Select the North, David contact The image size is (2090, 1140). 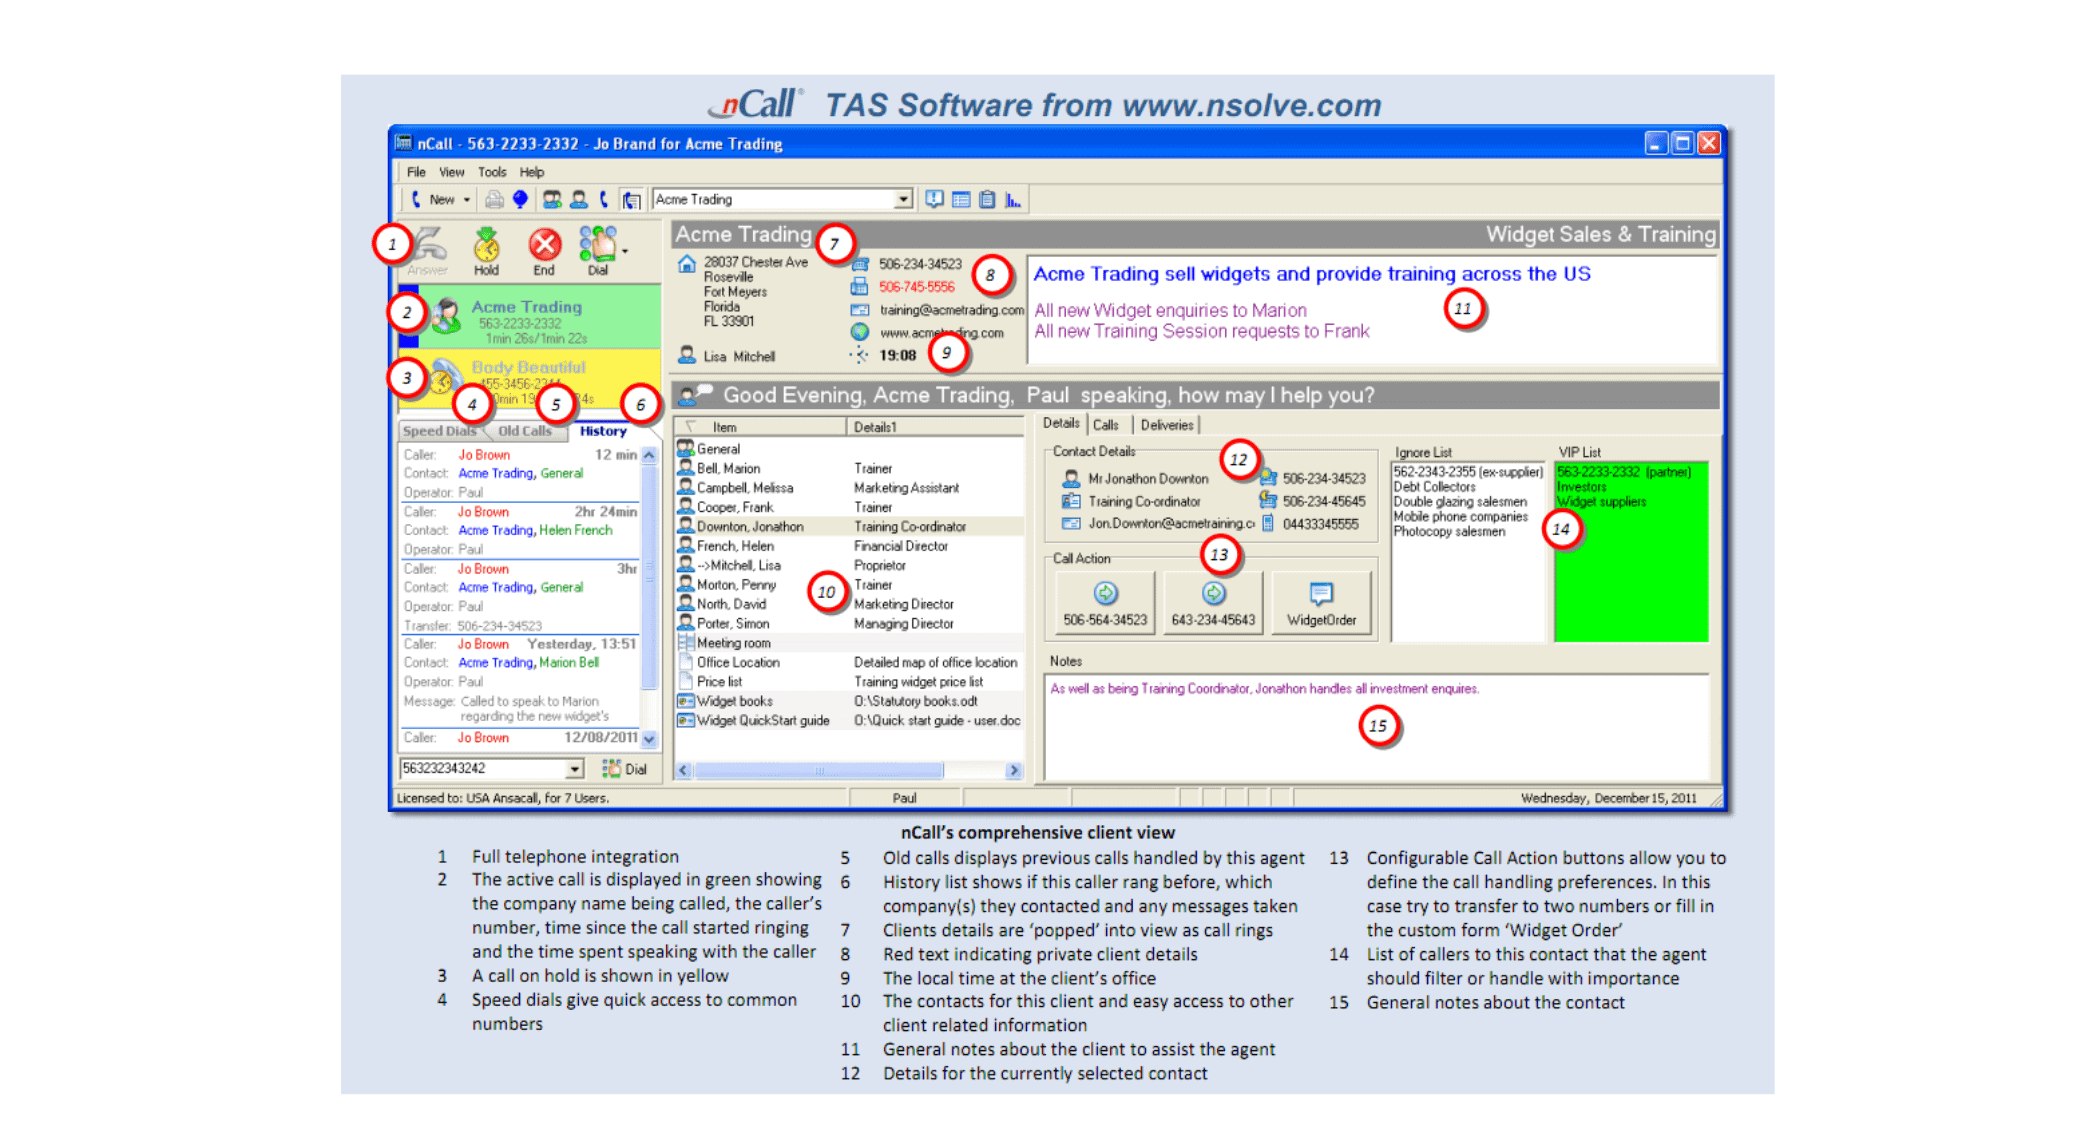point(849,604)
